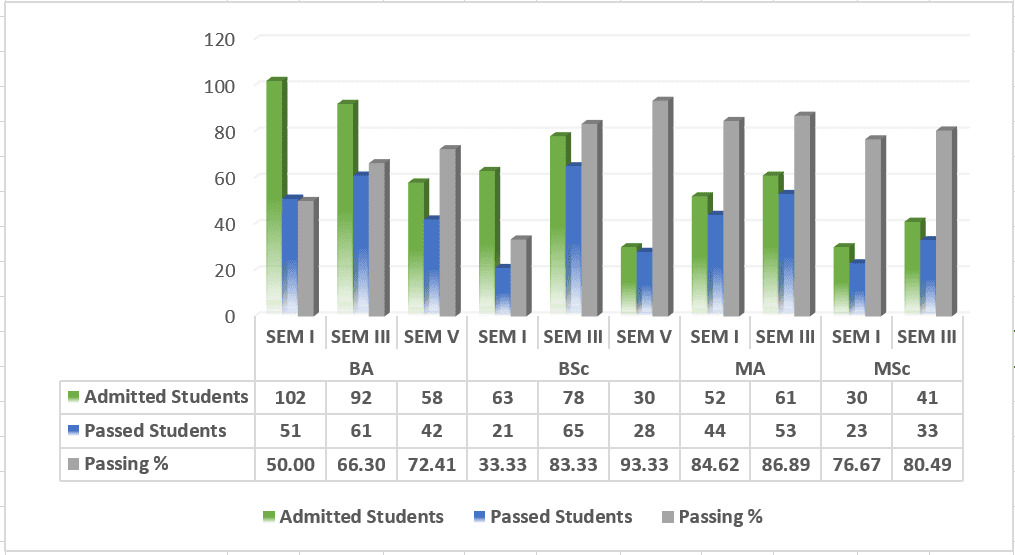Select the BA SEM I green admitted bar
The height and width of the screenshot is (555, 1015).
[276, 197]
